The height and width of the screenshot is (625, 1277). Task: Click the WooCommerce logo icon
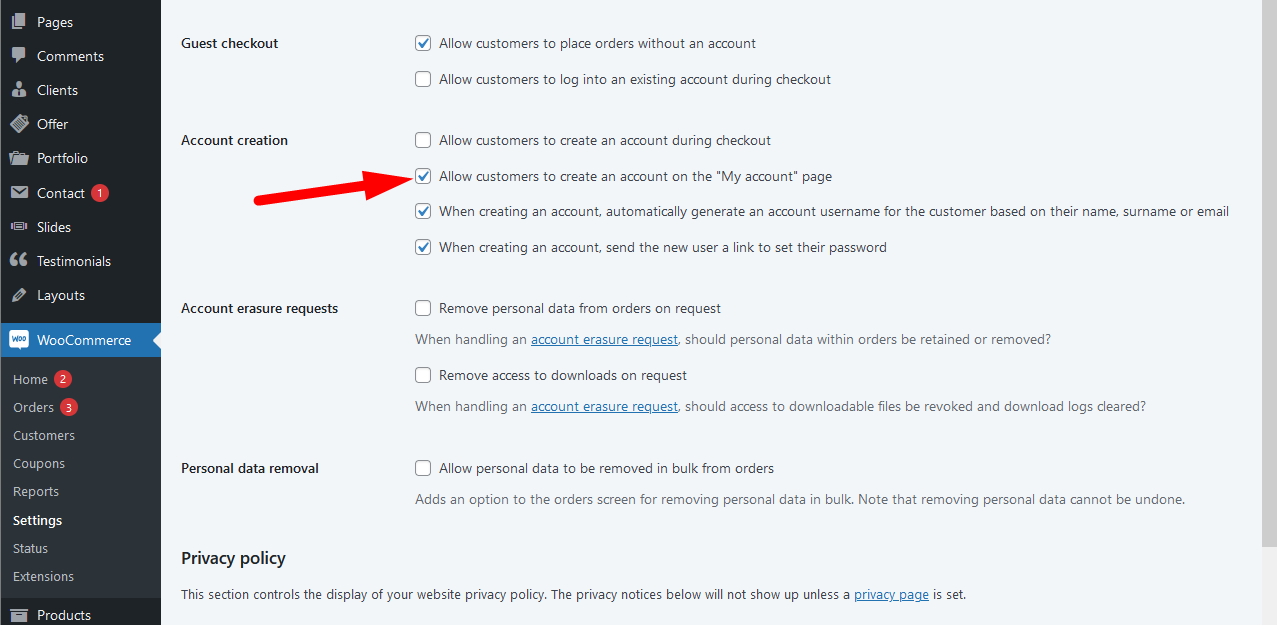pyautogui.click(x=19, y=340)
